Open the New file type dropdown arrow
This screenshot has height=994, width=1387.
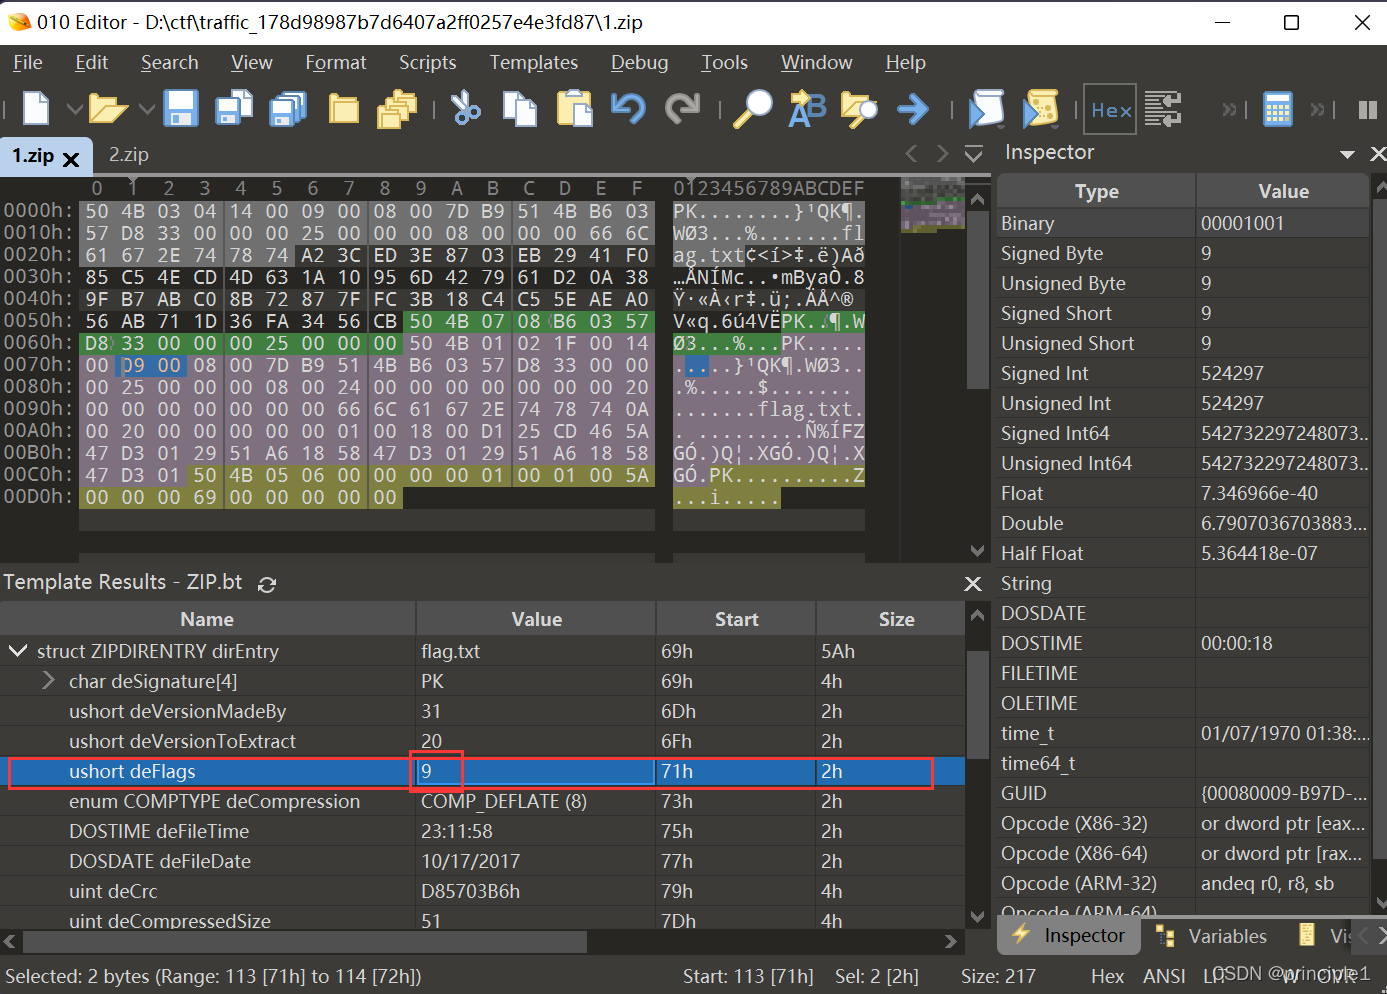coord(74,108)
